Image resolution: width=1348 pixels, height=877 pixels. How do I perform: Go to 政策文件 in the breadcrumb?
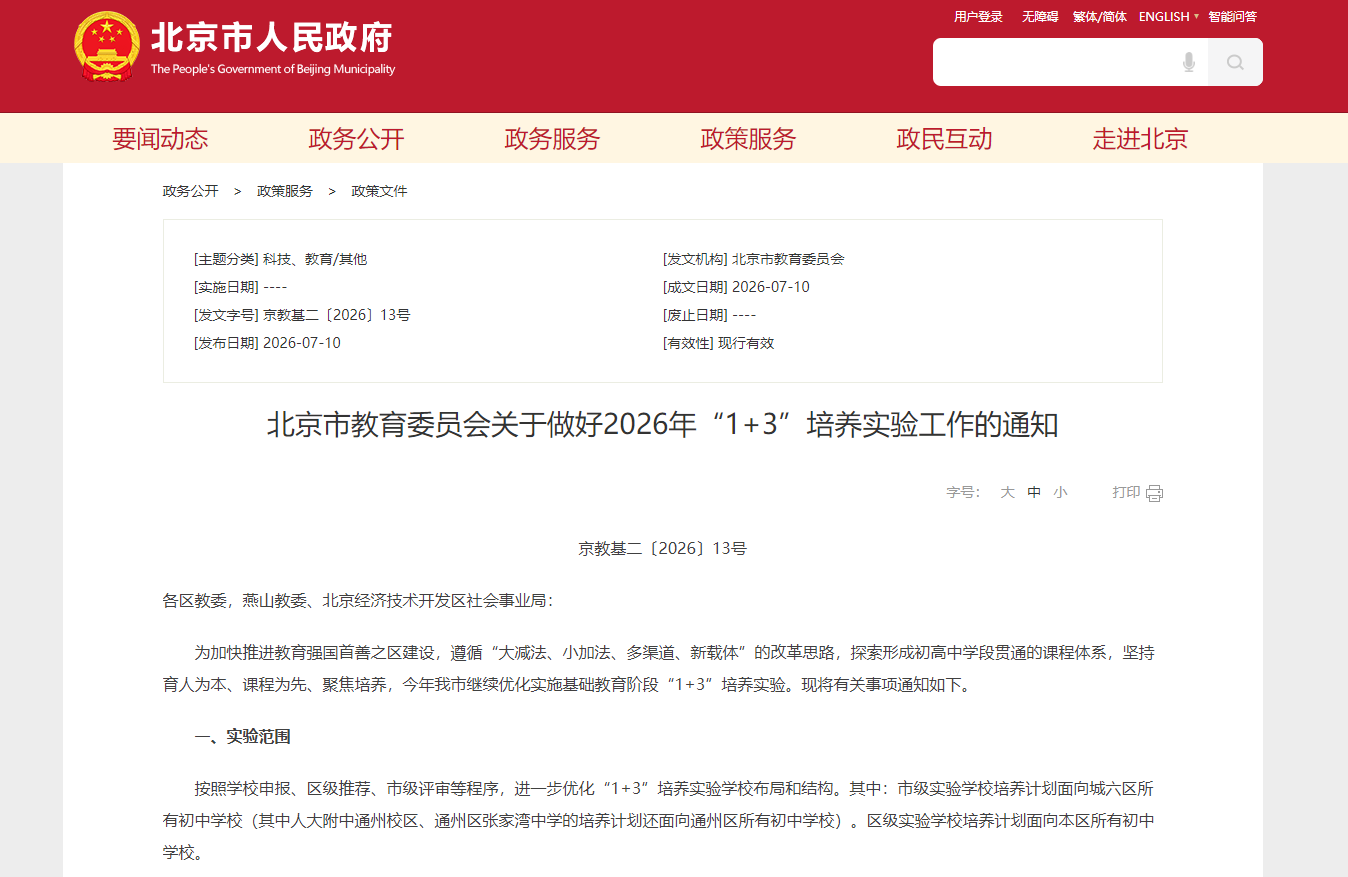(x=379, y=191)
